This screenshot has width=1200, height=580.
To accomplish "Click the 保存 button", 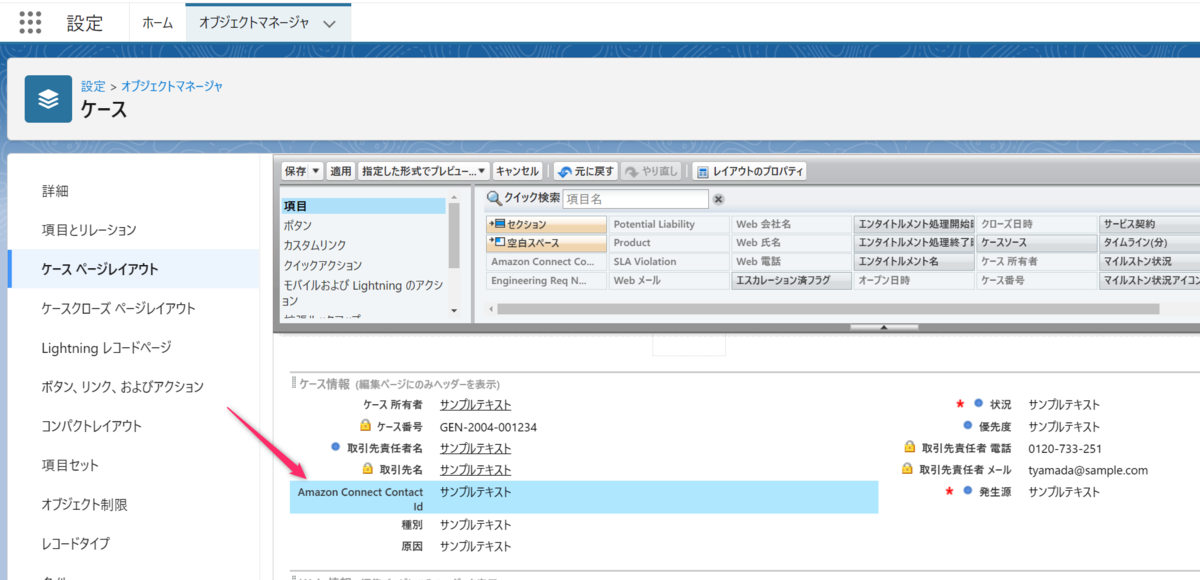I will click(295, 171).
